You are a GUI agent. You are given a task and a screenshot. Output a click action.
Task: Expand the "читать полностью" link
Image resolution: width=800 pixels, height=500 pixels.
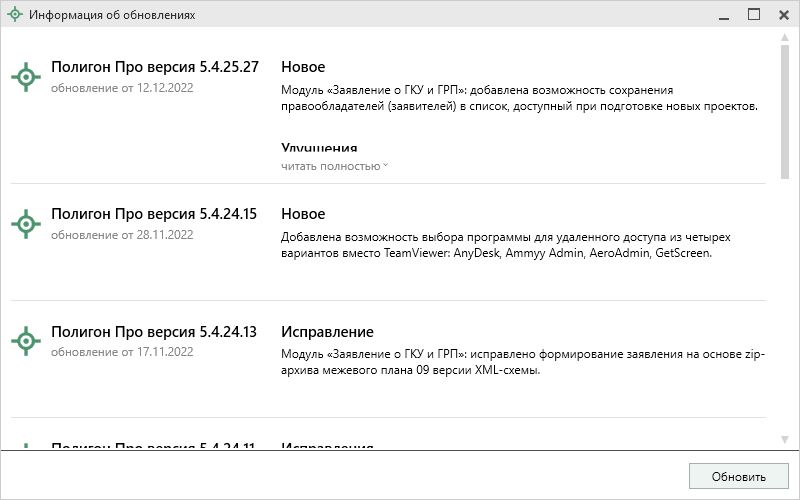pyautogui.click(x=334, y=166)
